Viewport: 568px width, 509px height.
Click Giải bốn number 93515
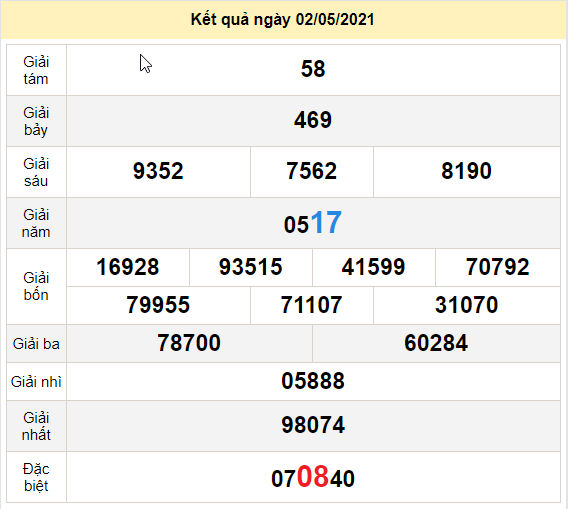(251, 267)
